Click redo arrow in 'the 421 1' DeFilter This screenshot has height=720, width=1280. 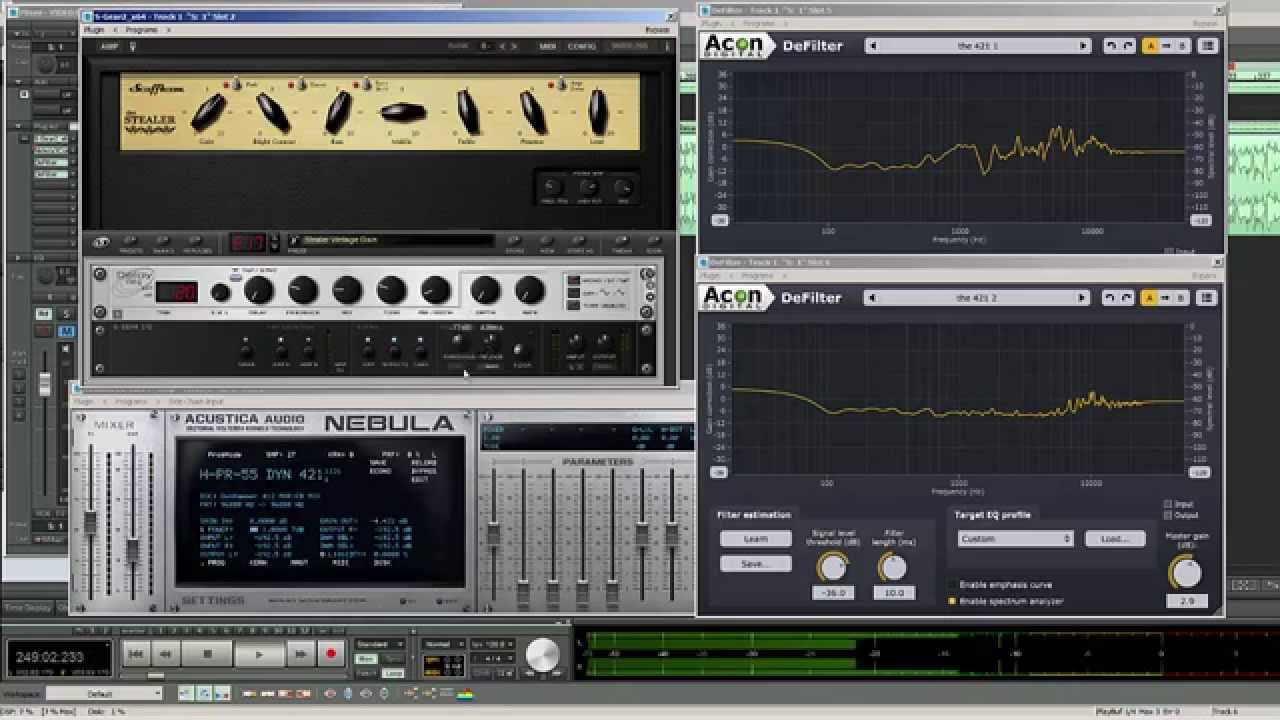pyautogui.click(x=1127, y=46)
